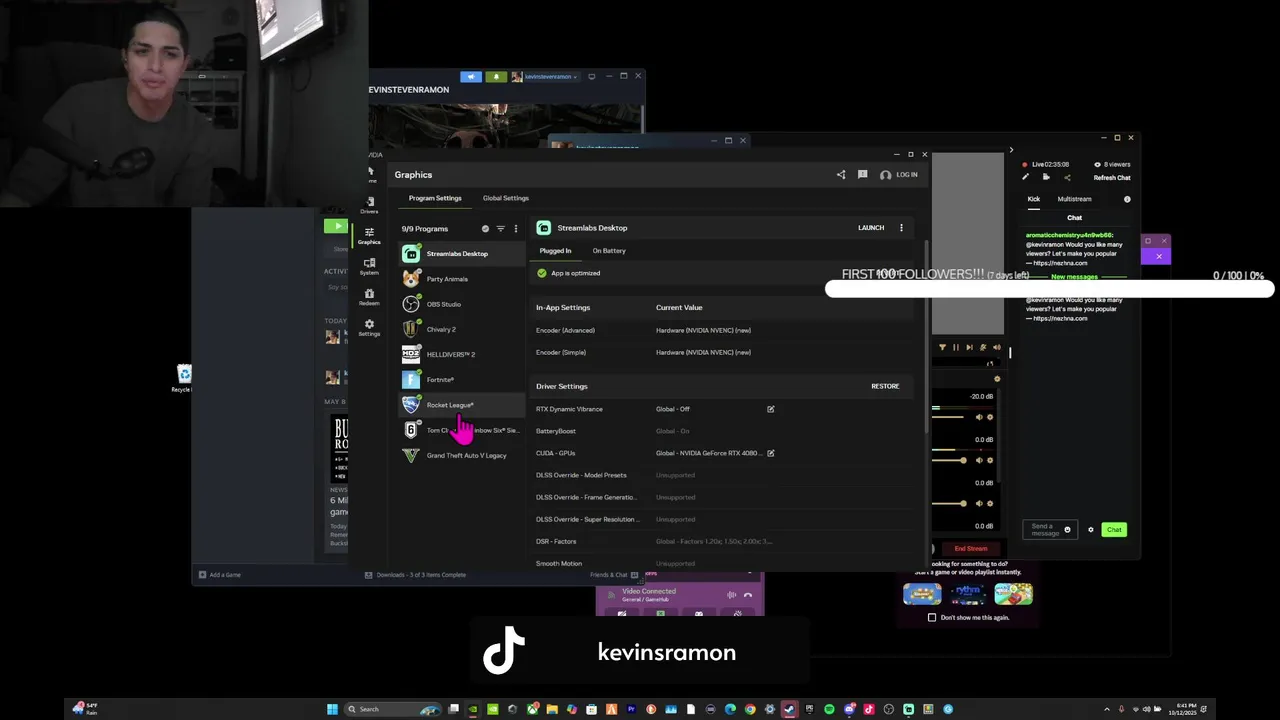Select Chivalry 2 in programs list

[462, 329]
